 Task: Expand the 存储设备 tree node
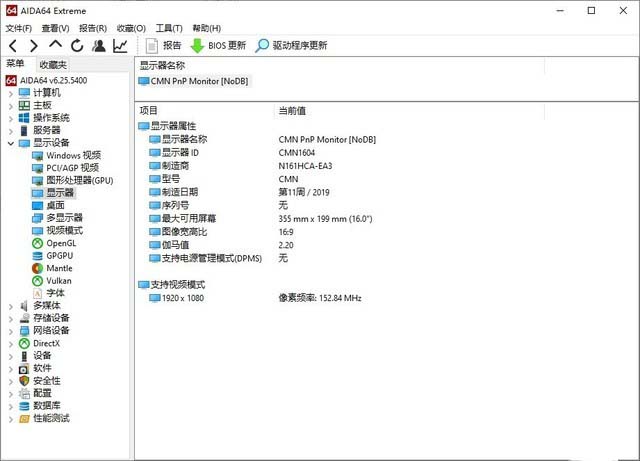11,318
